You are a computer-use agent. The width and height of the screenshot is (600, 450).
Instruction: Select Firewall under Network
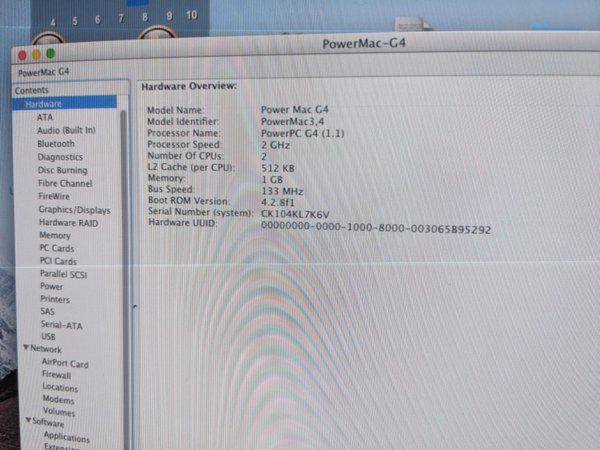[56, 375]
